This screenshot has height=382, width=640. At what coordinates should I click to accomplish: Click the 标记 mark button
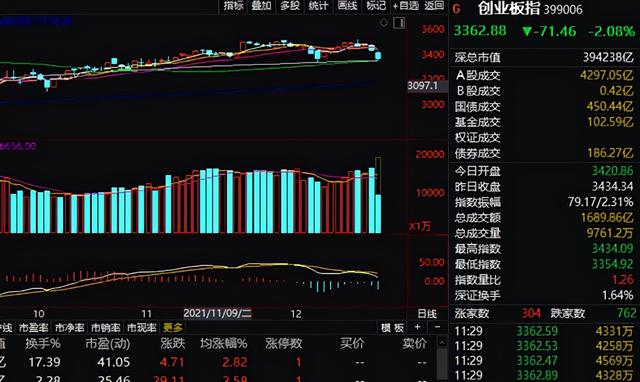(x=376, y=6)
